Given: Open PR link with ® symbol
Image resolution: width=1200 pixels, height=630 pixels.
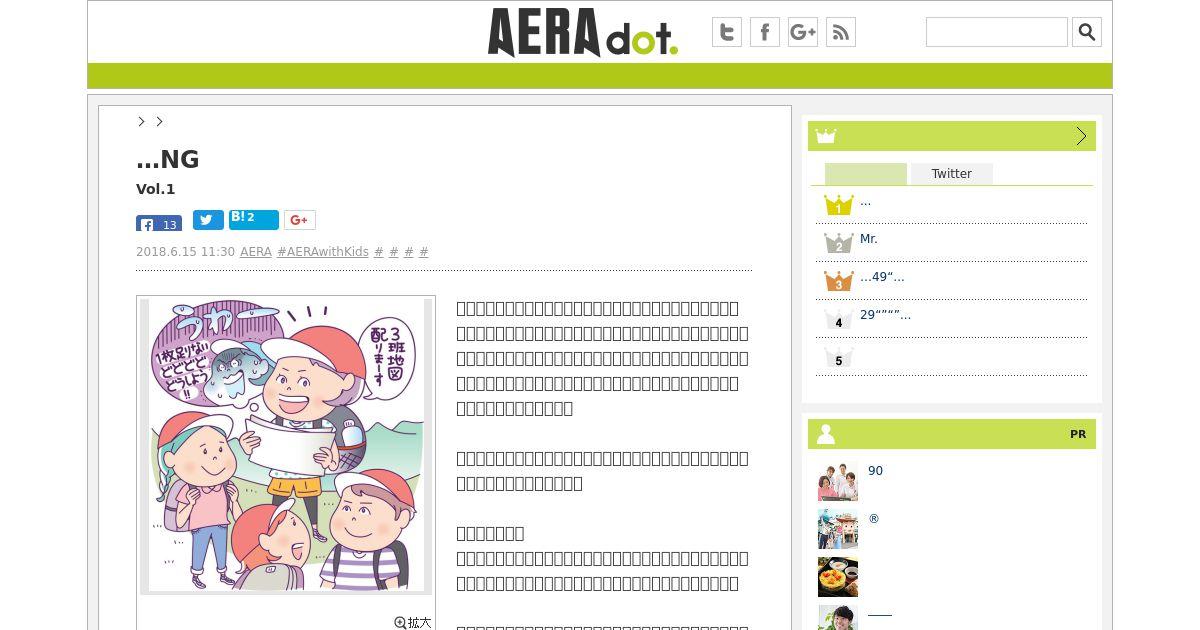Looking at the screenshot, I should pos(874,519).
